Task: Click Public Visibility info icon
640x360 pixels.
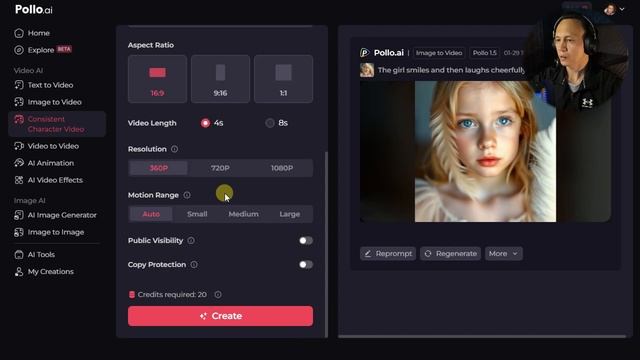Action: (x=191, y=240)
